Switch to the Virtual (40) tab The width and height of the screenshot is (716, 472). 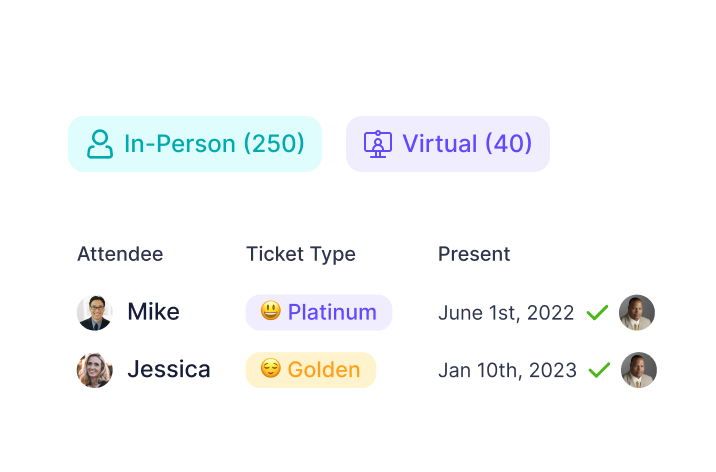(x=448, y=144)
